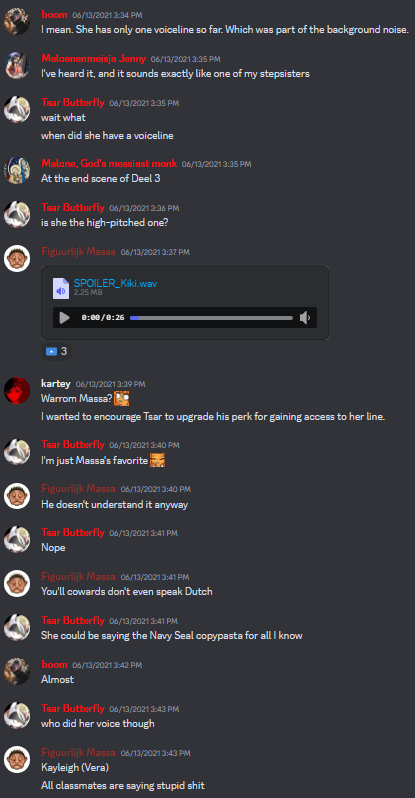Toggle the blue emoji reaction with count 3
The height and width of the screenshot is (798, 415).
click(57, 351)
